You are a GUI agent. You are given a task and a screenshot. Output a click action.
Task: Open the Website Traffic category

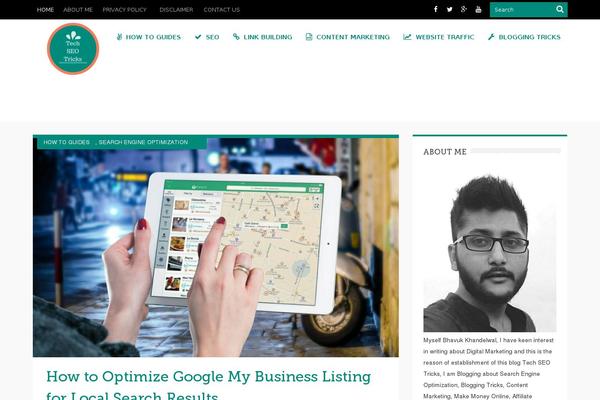pos(445,37)
